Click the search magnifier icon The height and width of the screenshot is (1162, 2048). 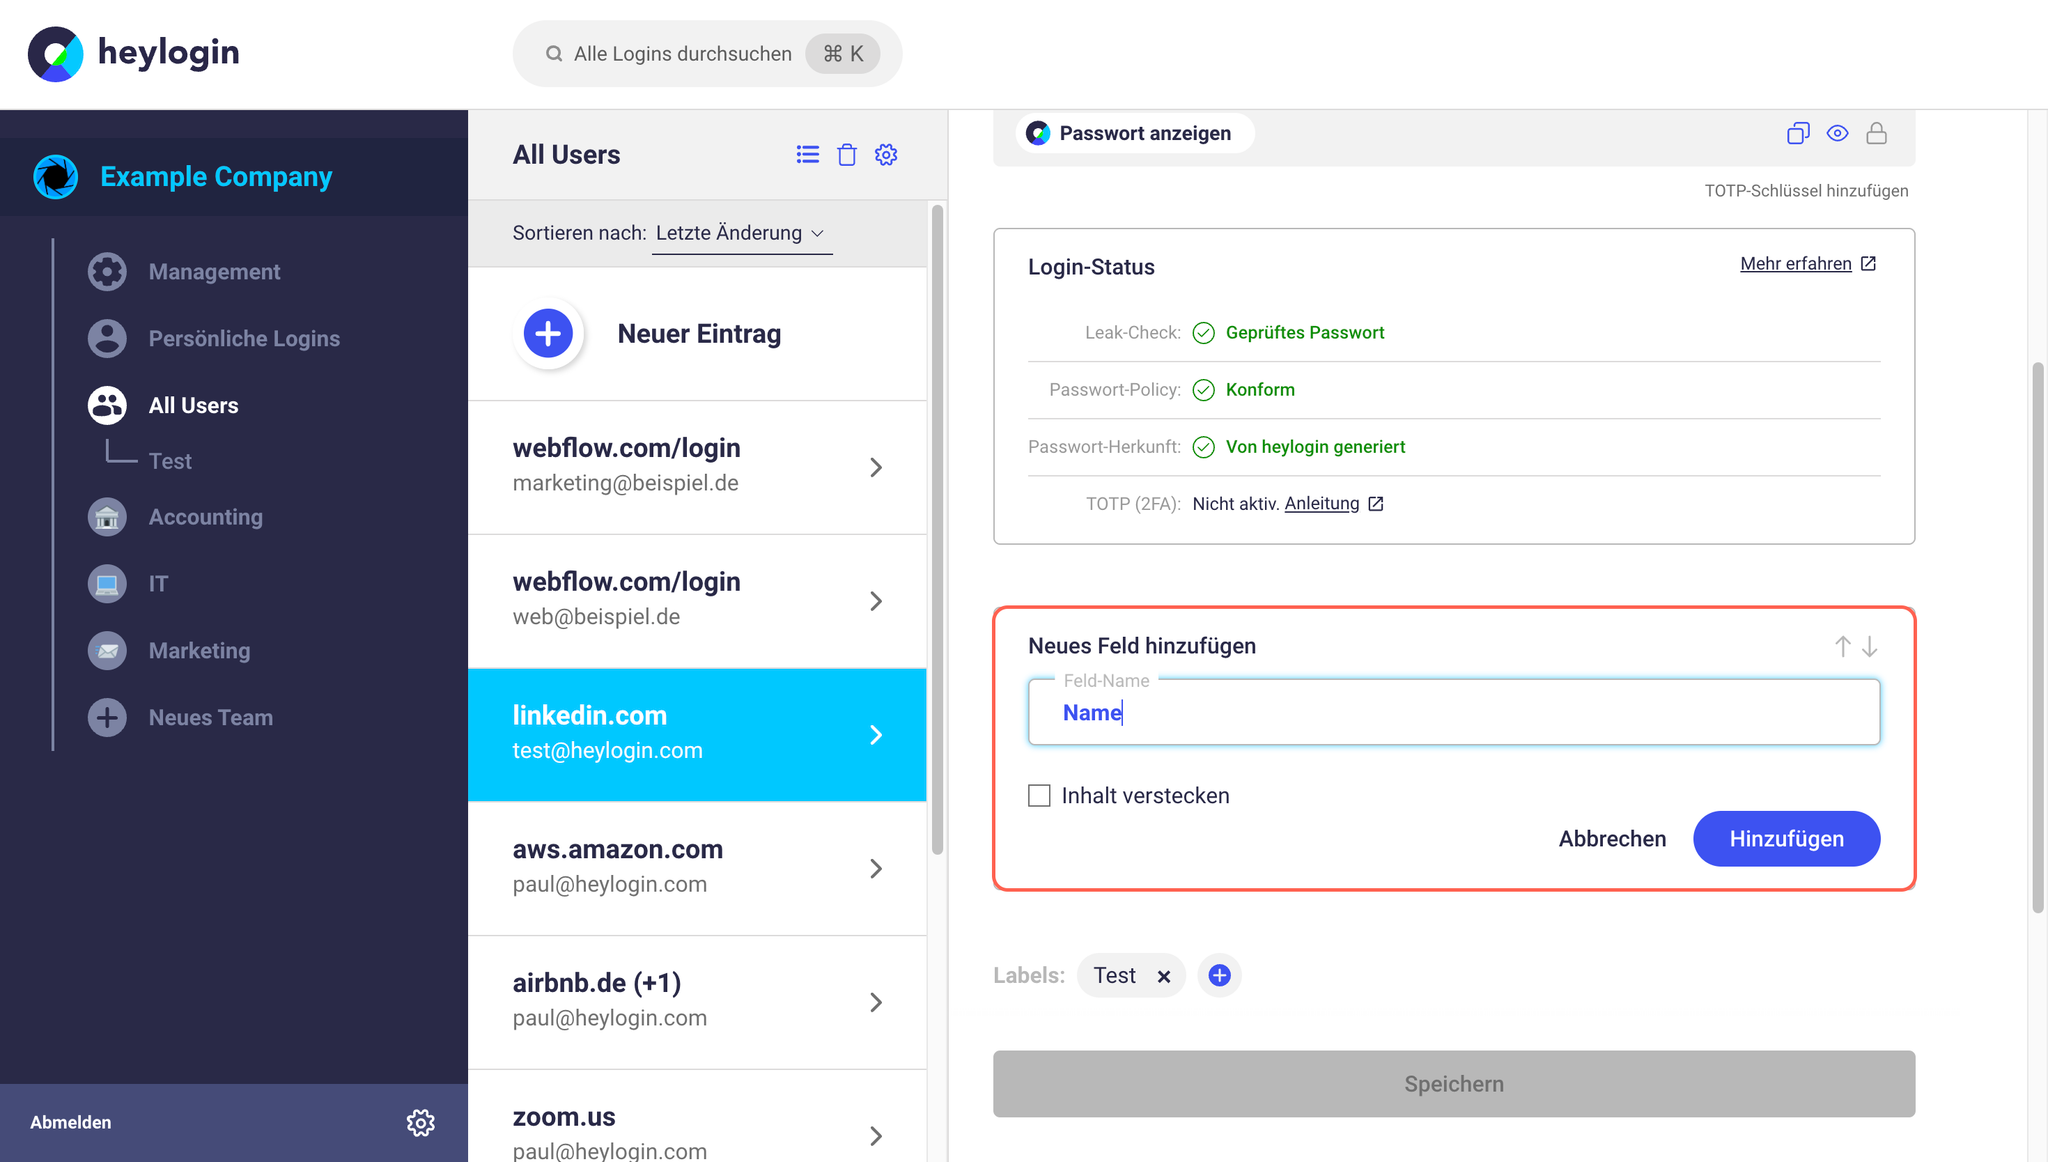554,54
